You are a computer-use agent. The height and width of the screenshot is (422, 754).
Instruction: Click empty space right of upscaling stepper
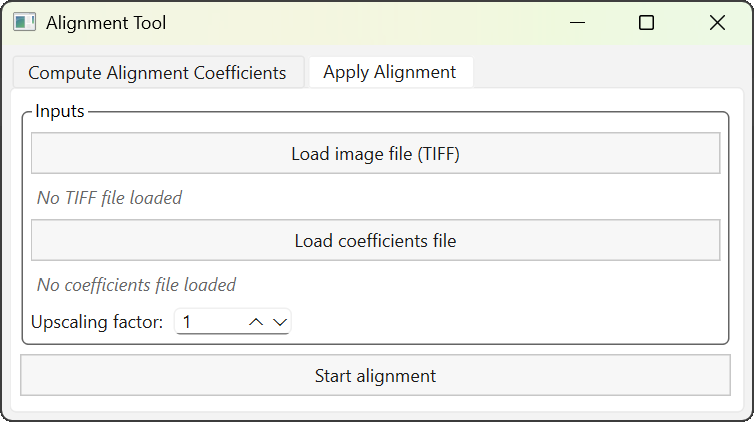click(x=500, y=322)
